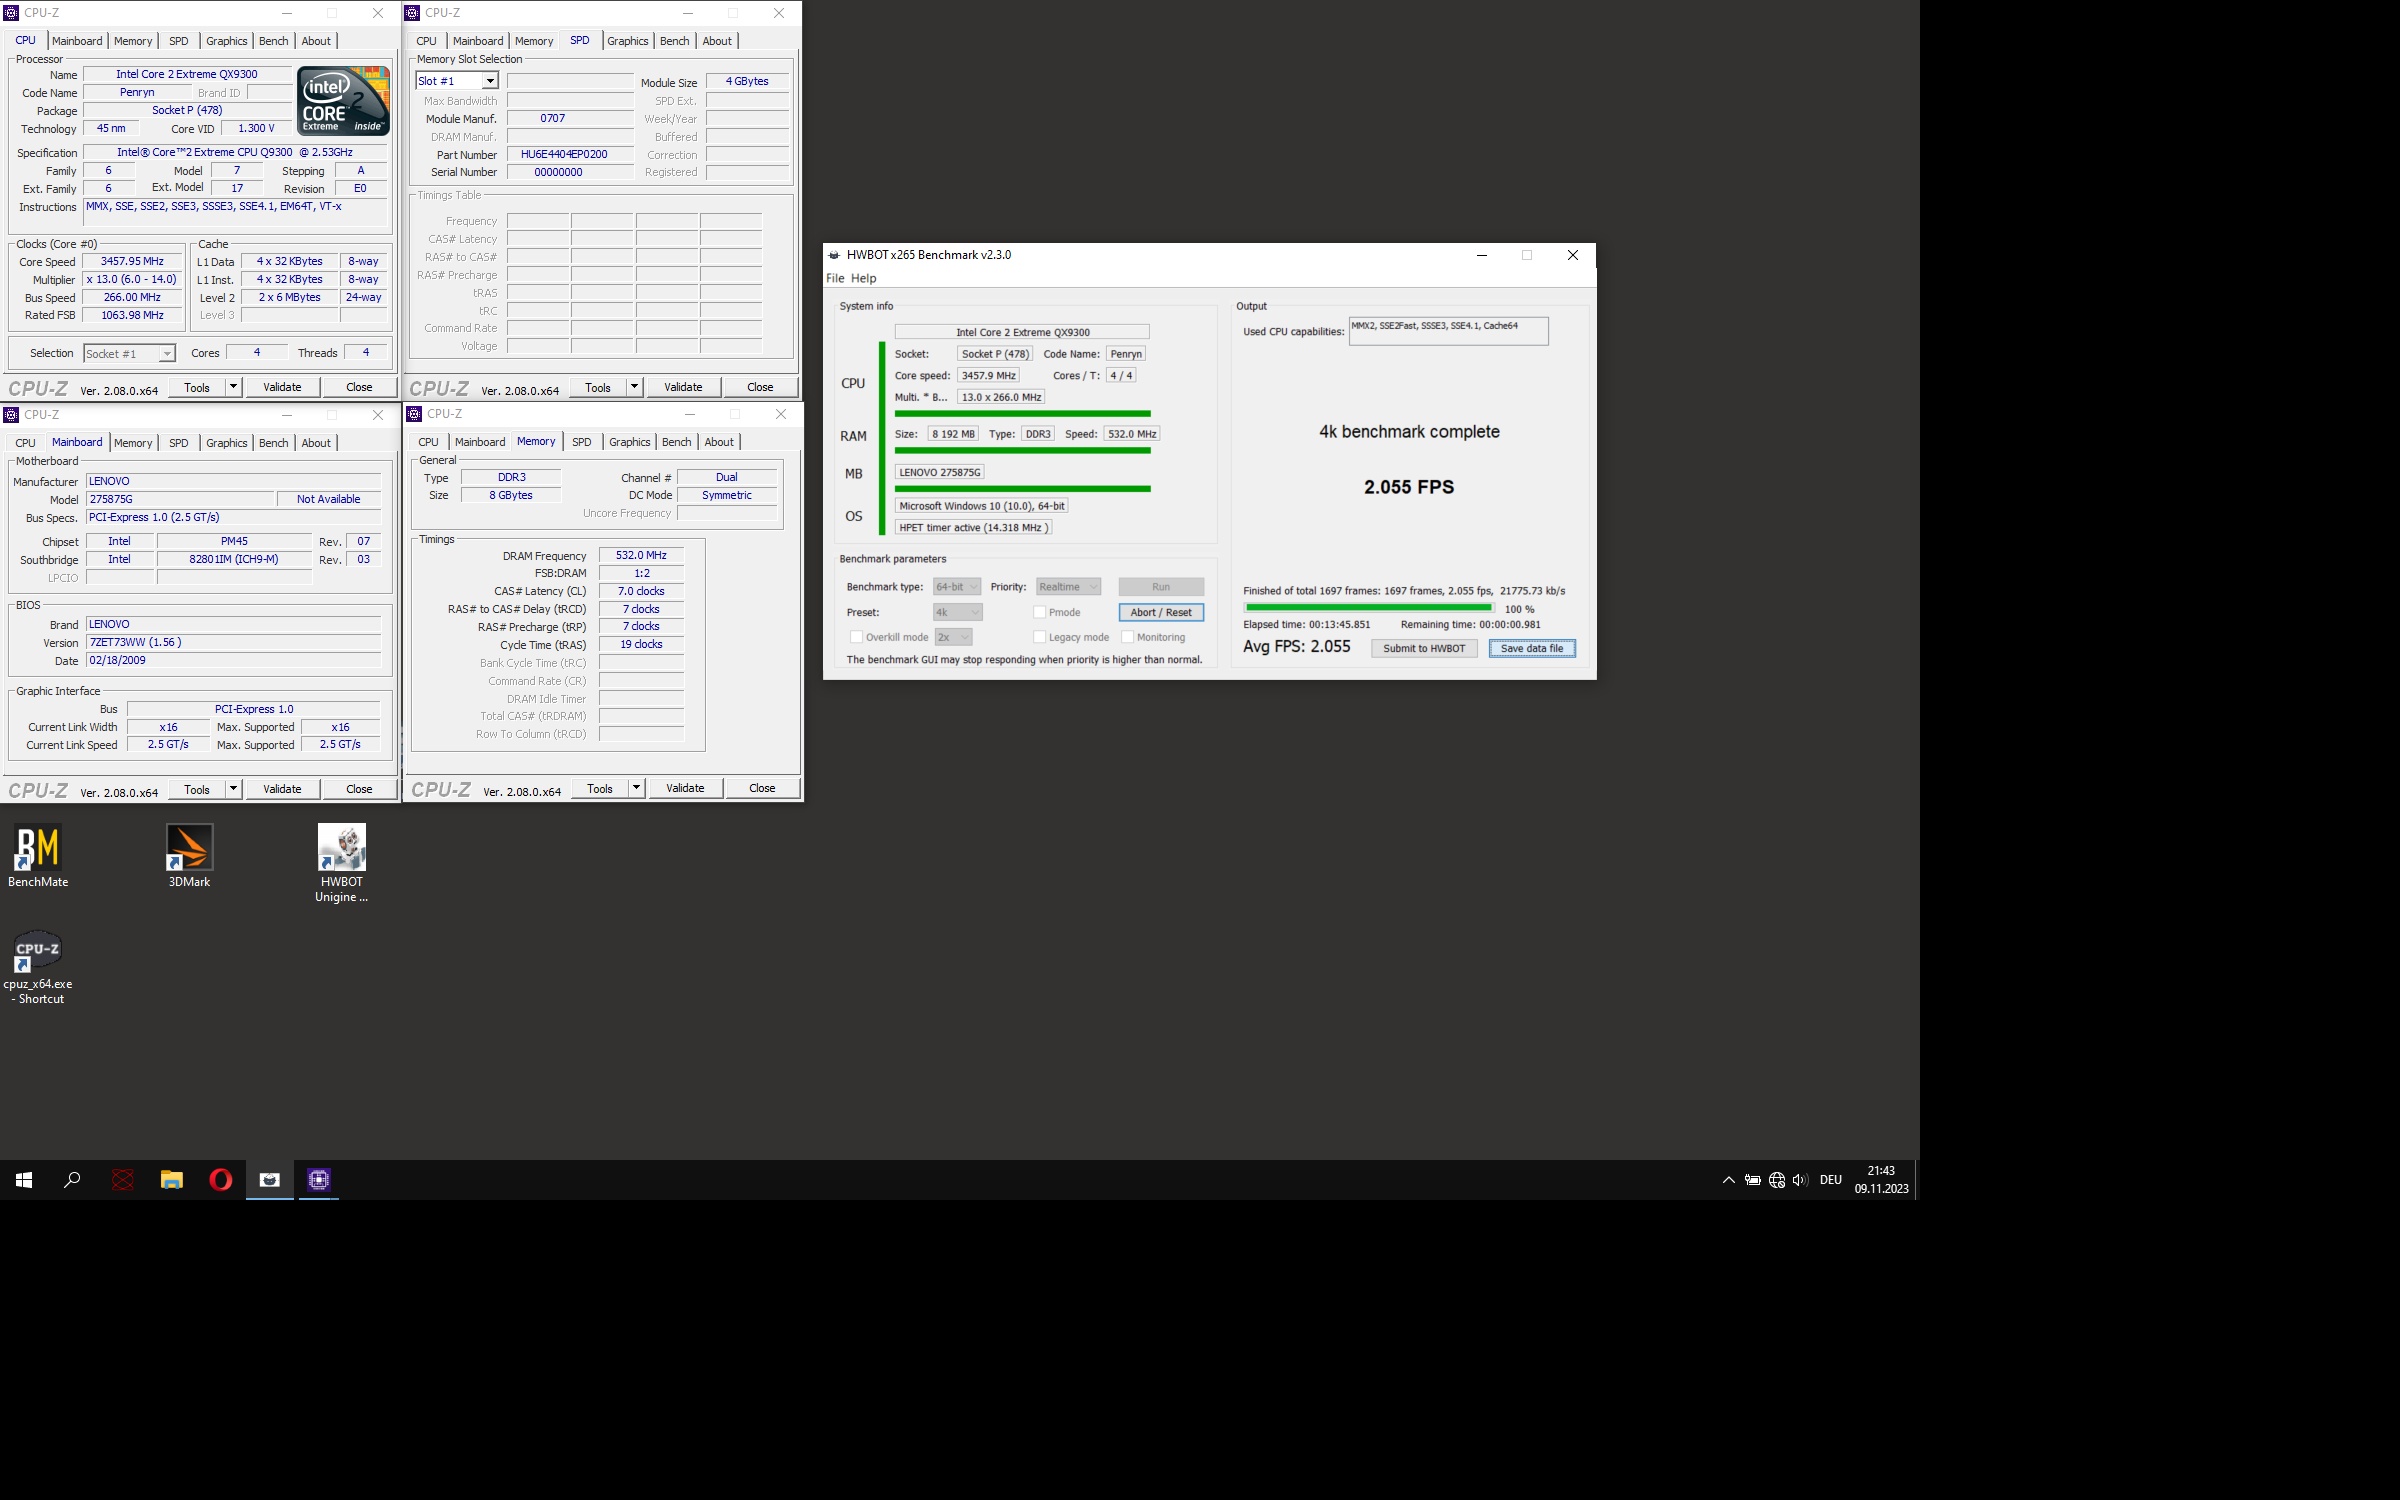2400x1500 pixels.
Task: Switch to Mainboard tab in top-left CPU-Z
Action: tap(77, 41)
